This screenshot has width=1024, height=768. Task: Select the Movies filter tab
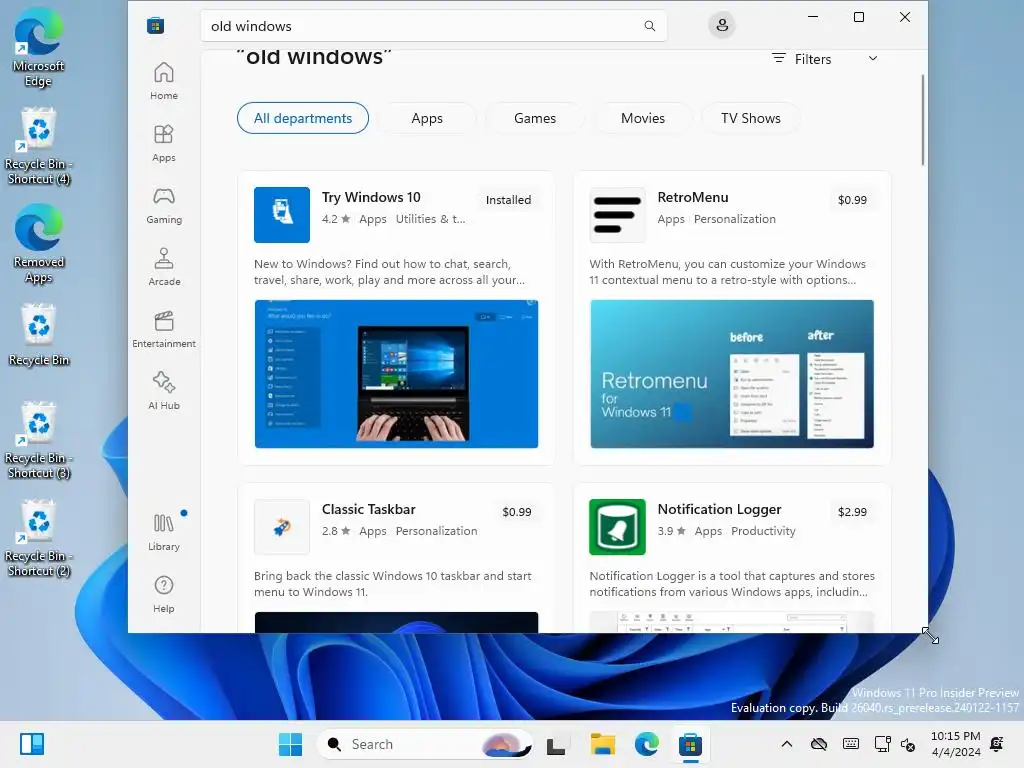point(643,118)
